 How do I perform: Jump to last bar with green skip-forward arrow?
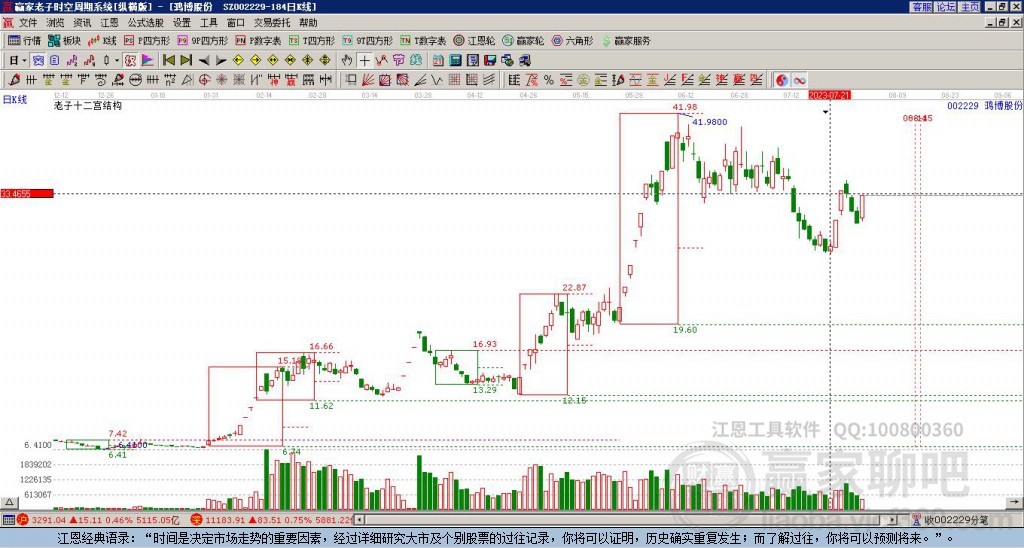186,61
